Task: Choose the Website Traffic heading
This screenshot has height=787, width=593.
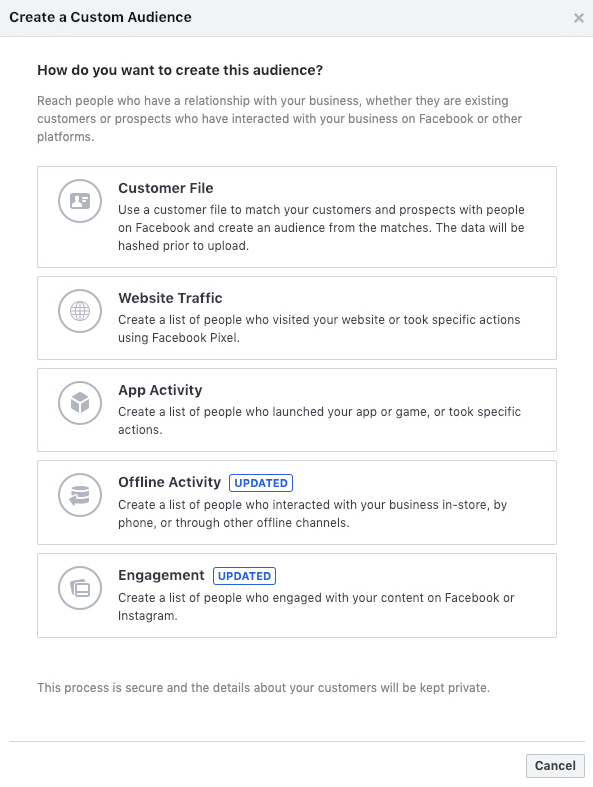Action: pos(170,298)
